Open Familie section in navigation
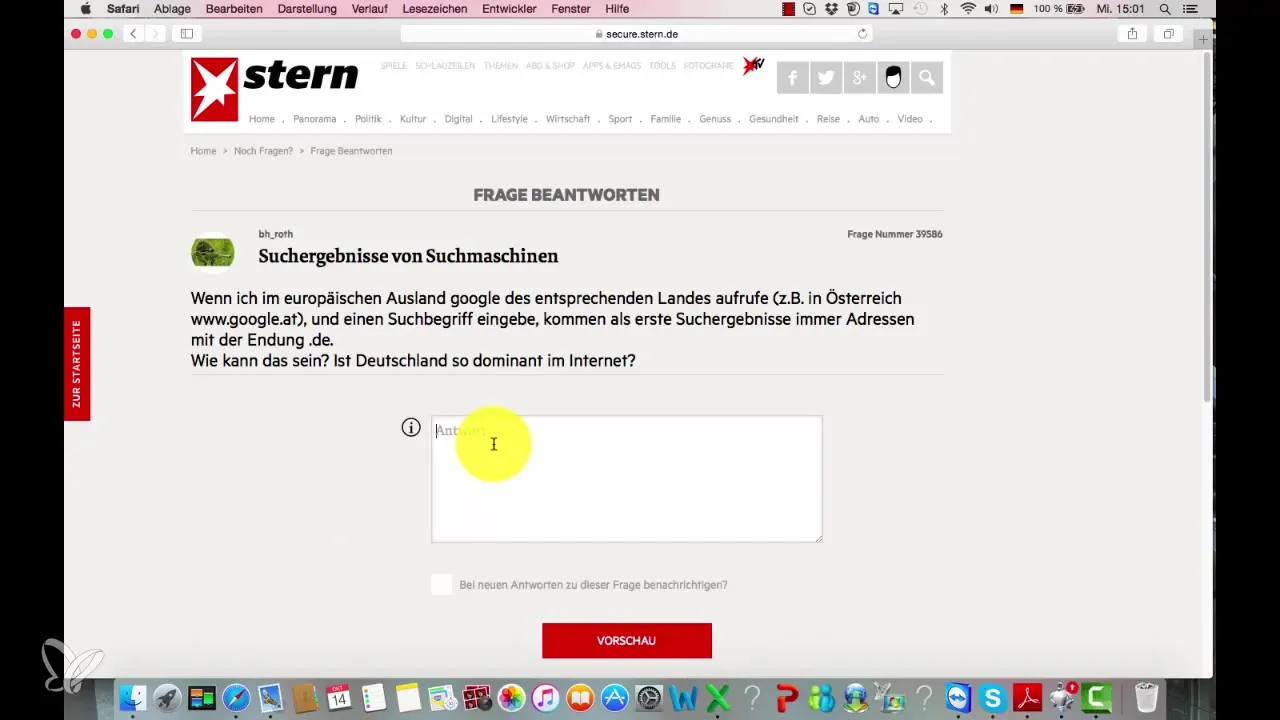The width and height of the screenshot is (1280, 720). 665,119
